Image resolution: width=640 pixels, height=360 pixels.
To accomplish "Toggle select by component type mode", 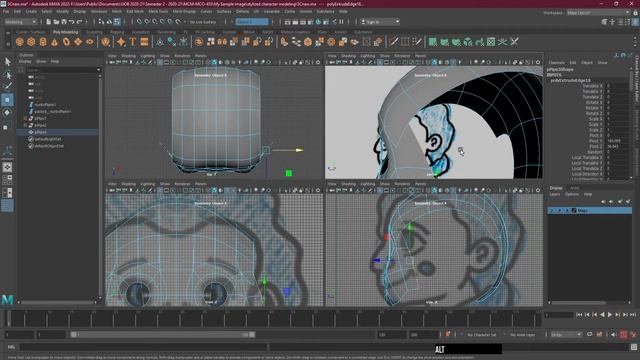I will coord(117,22).
